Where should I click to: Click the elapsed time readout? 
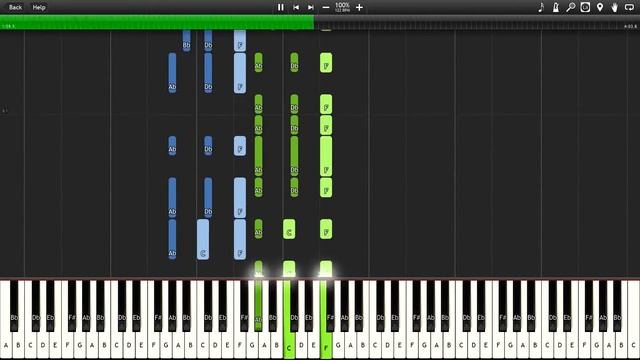[8, 26]
